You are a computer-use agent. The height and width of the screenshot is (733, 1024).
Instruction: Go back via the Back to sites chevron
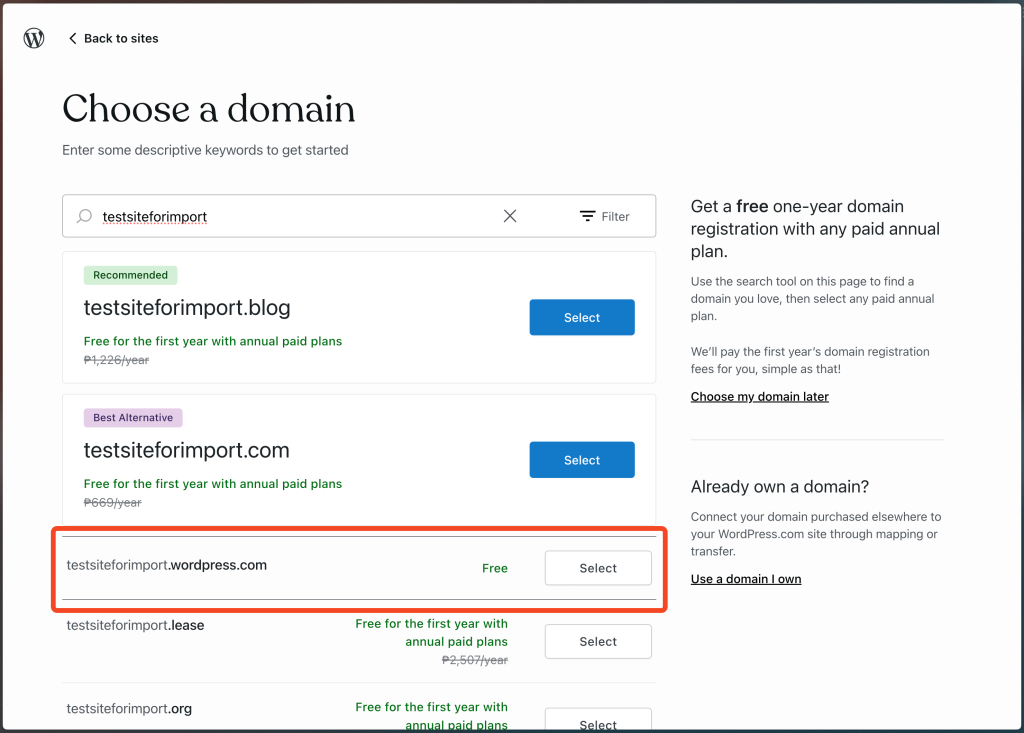72,38
